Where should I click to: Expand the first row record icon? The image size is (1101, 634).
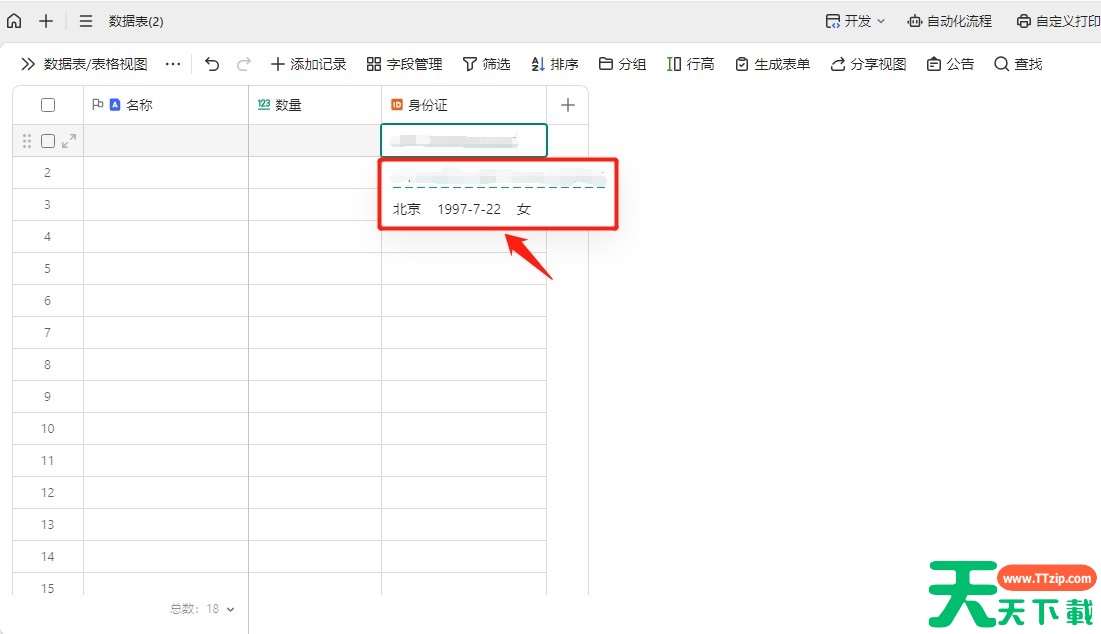tap(69, 141)
